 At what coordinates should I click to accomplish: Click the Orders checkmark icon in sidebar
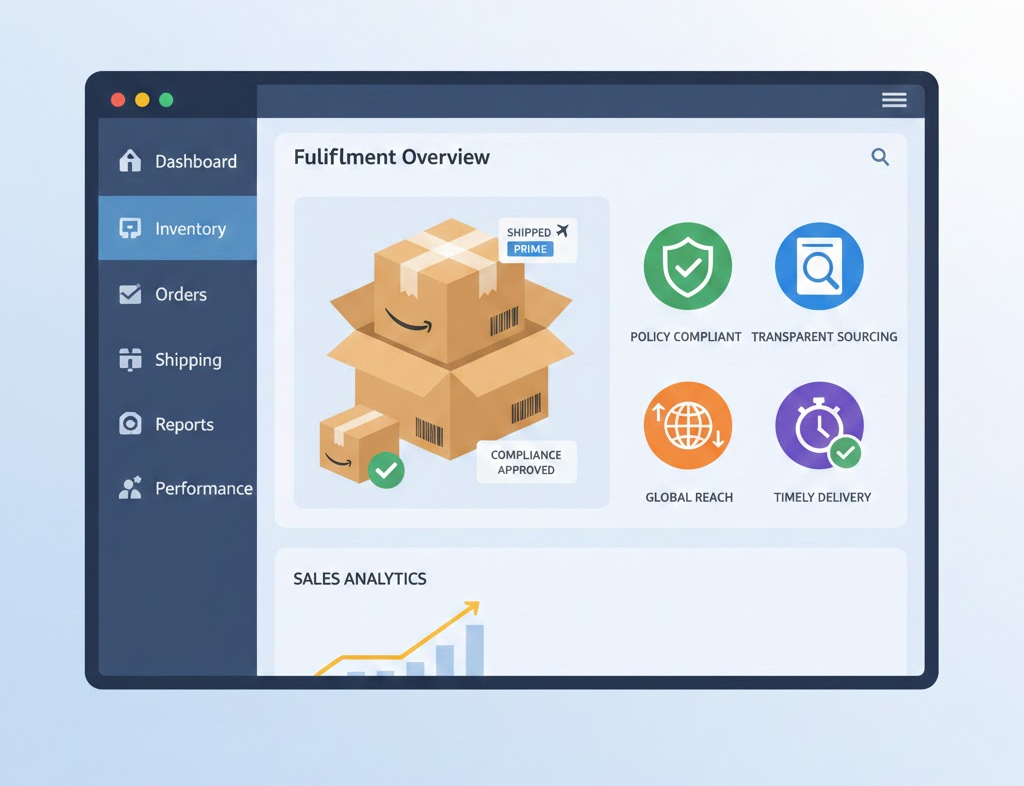(130, 294)
